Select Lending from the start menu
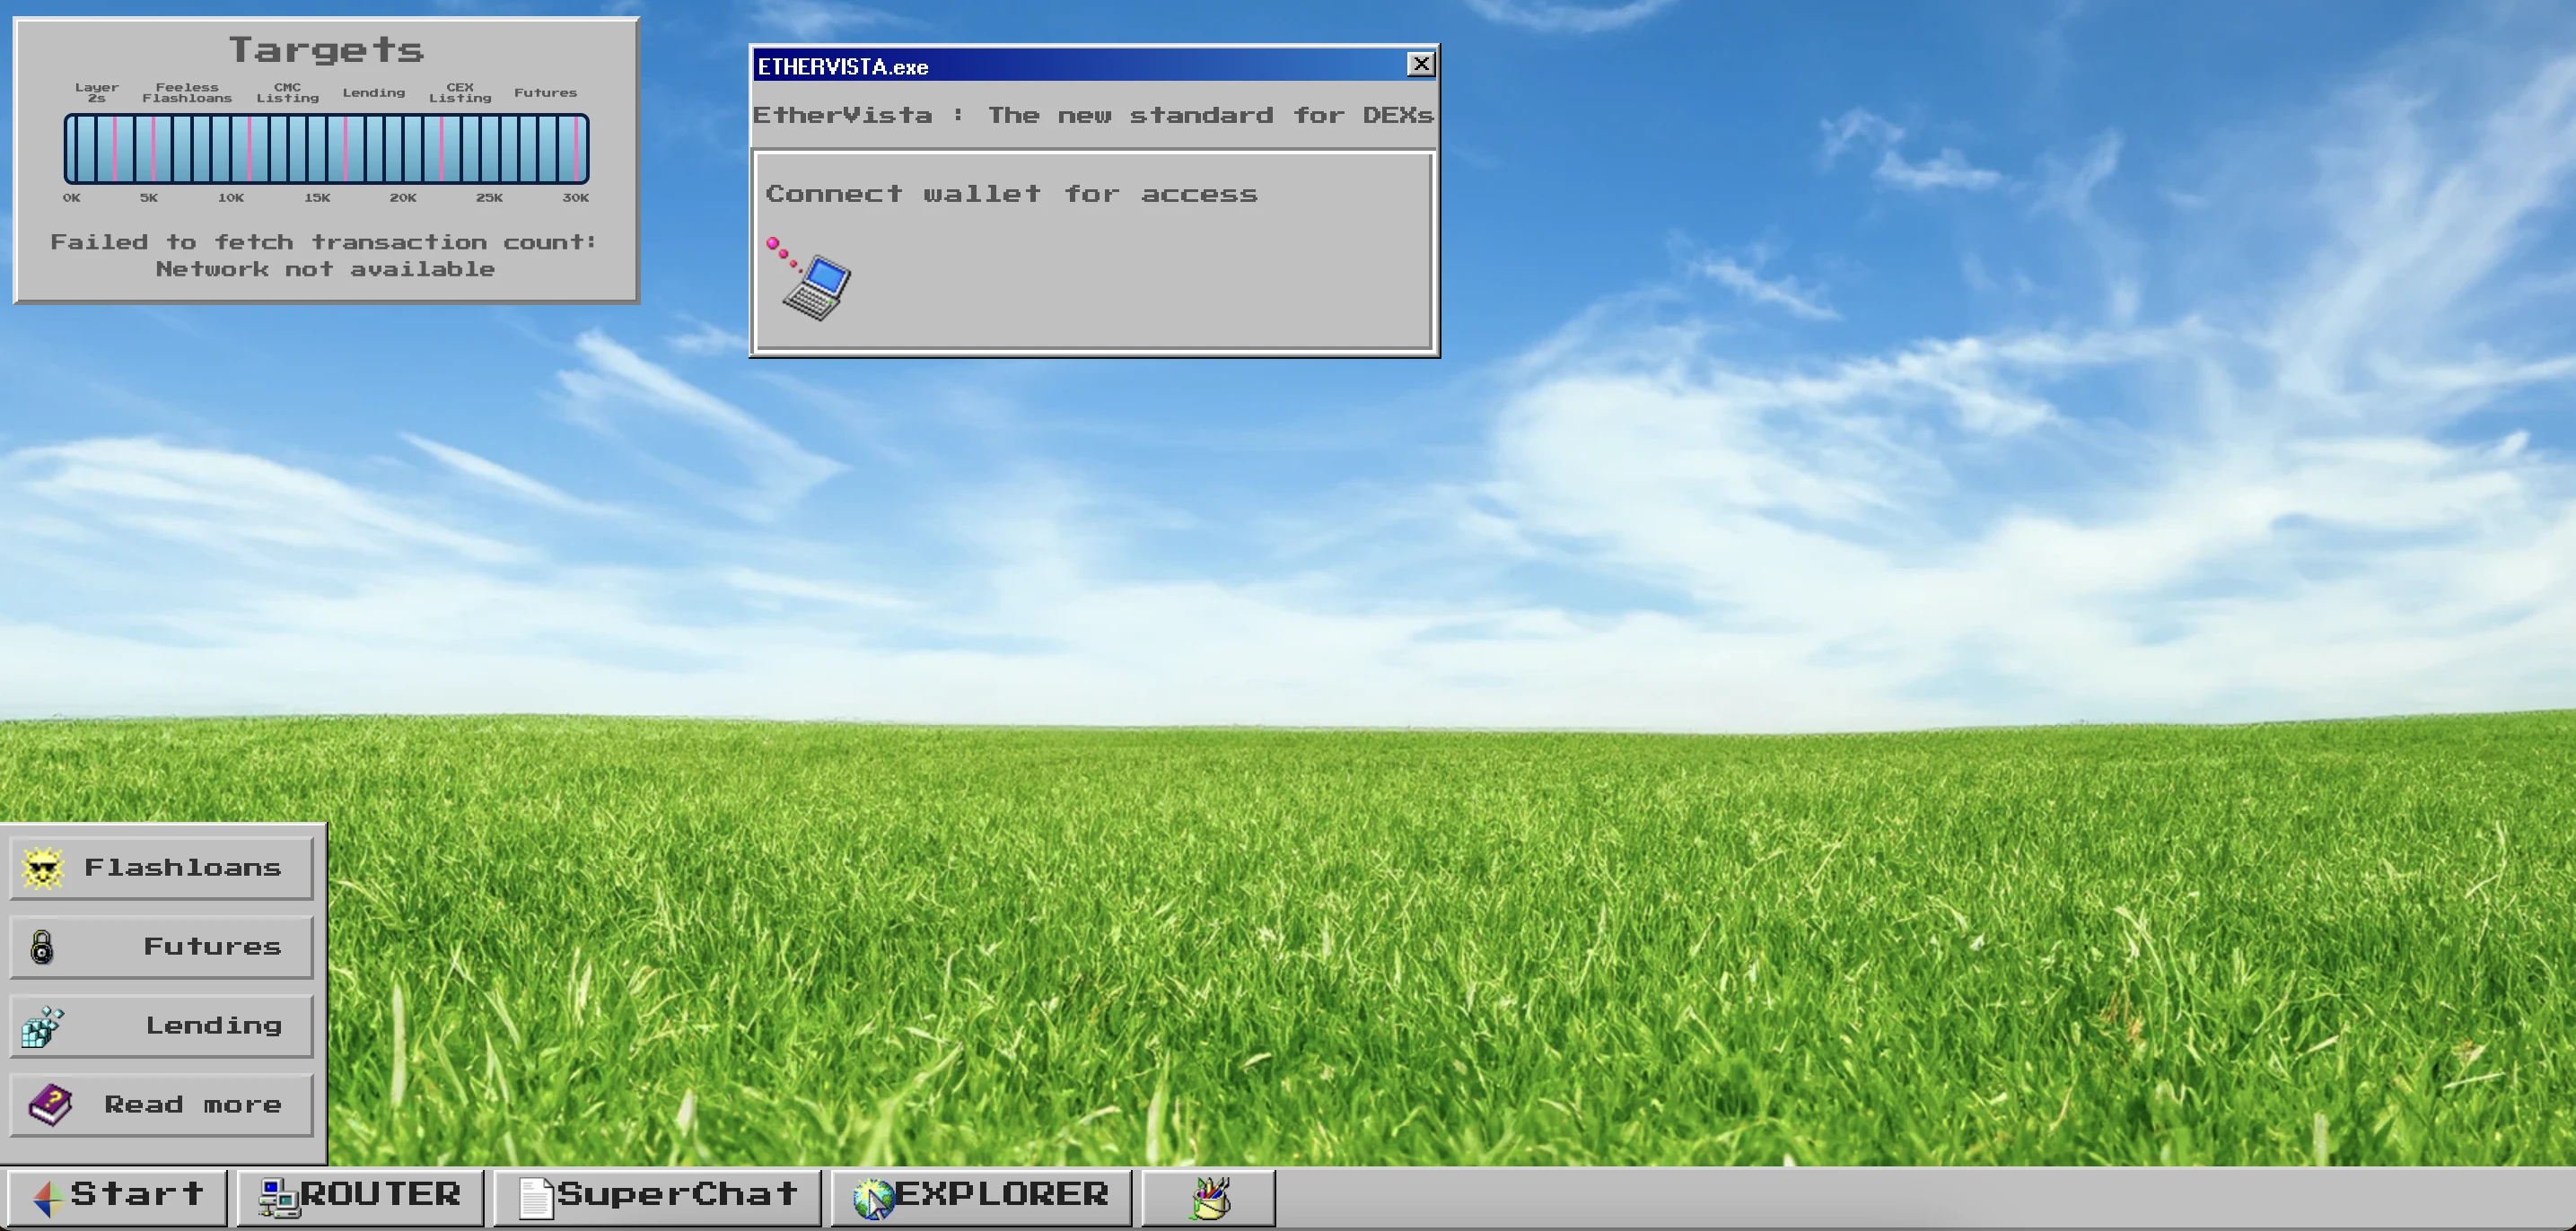Viewport: 2576px width, 1231px height. pyautogui.click(x=213, y=1026)
